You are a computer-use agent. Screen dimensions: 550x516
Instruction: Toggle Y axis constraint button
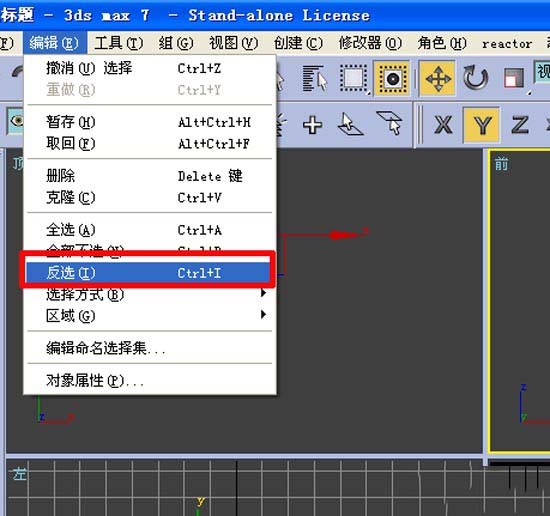tap(481, 125)
